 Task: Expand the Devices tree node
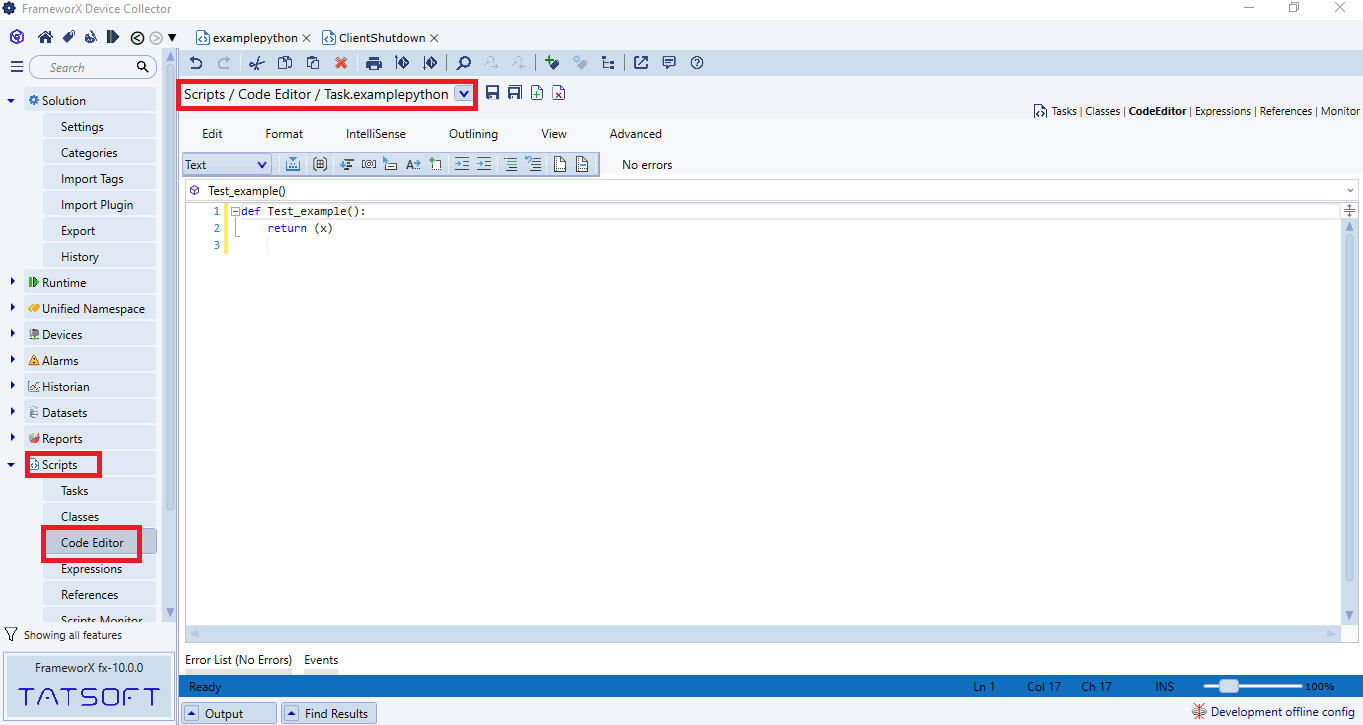tap(12, 334)
